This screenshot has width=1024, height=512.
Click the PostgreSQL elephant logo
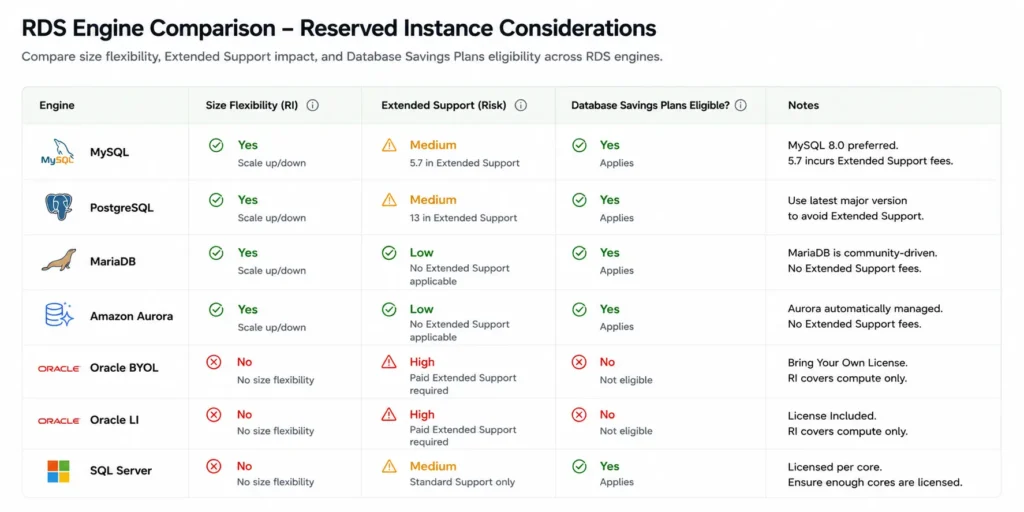click(59, 207)
